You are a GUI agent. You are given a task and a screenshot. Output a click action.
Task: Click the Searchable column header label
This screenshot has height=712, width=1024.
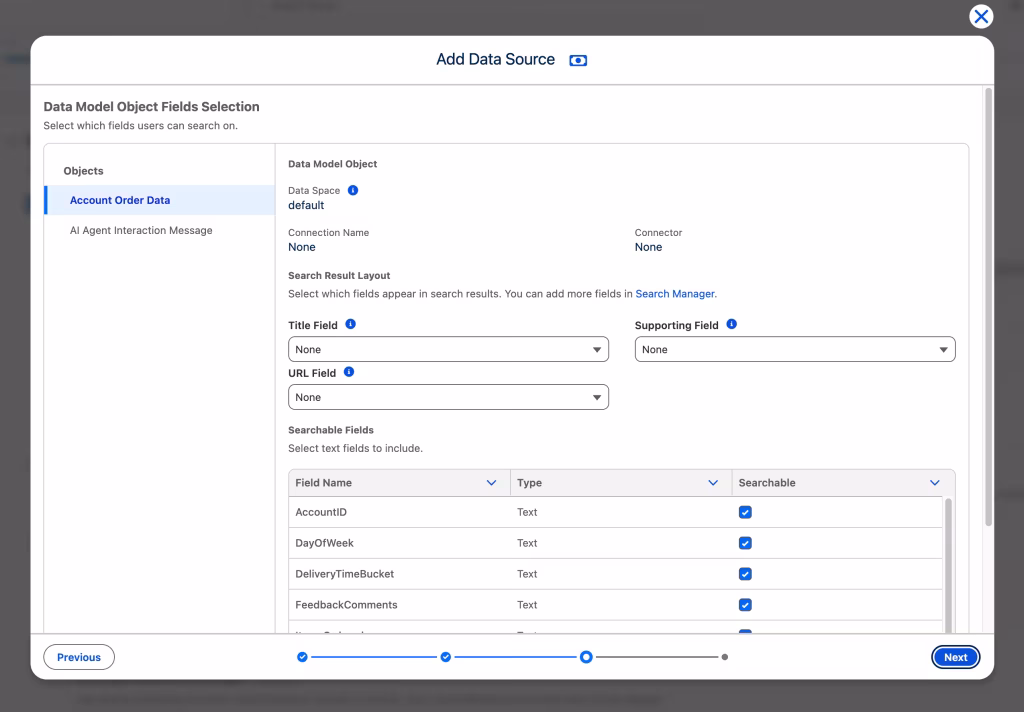767,483
